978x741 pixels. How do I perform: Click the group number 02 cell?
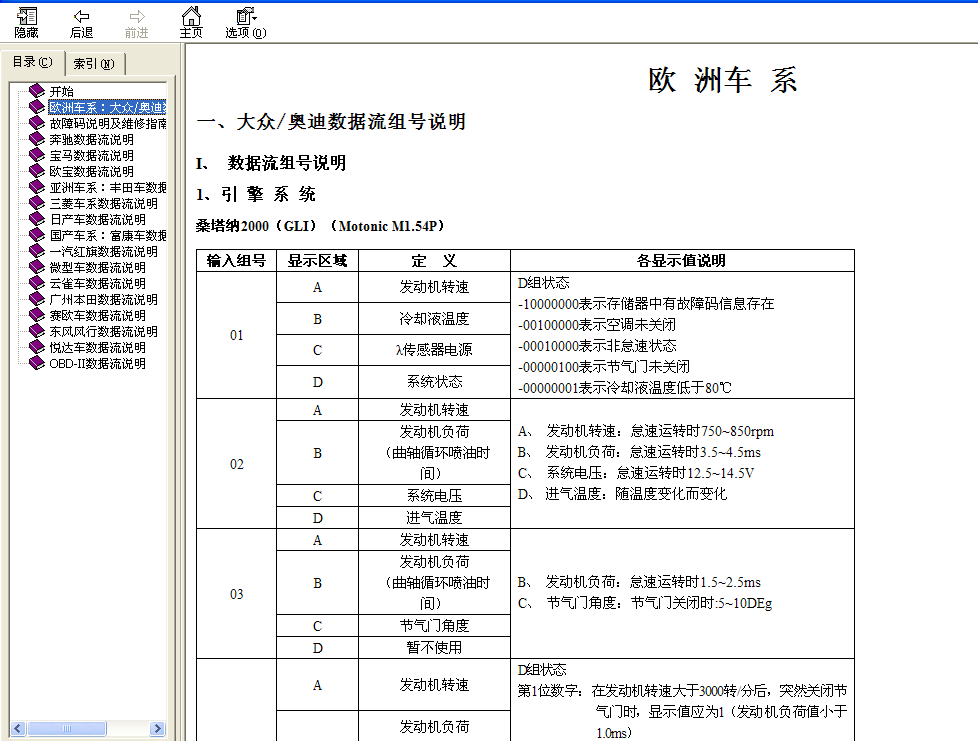(236, 464)
